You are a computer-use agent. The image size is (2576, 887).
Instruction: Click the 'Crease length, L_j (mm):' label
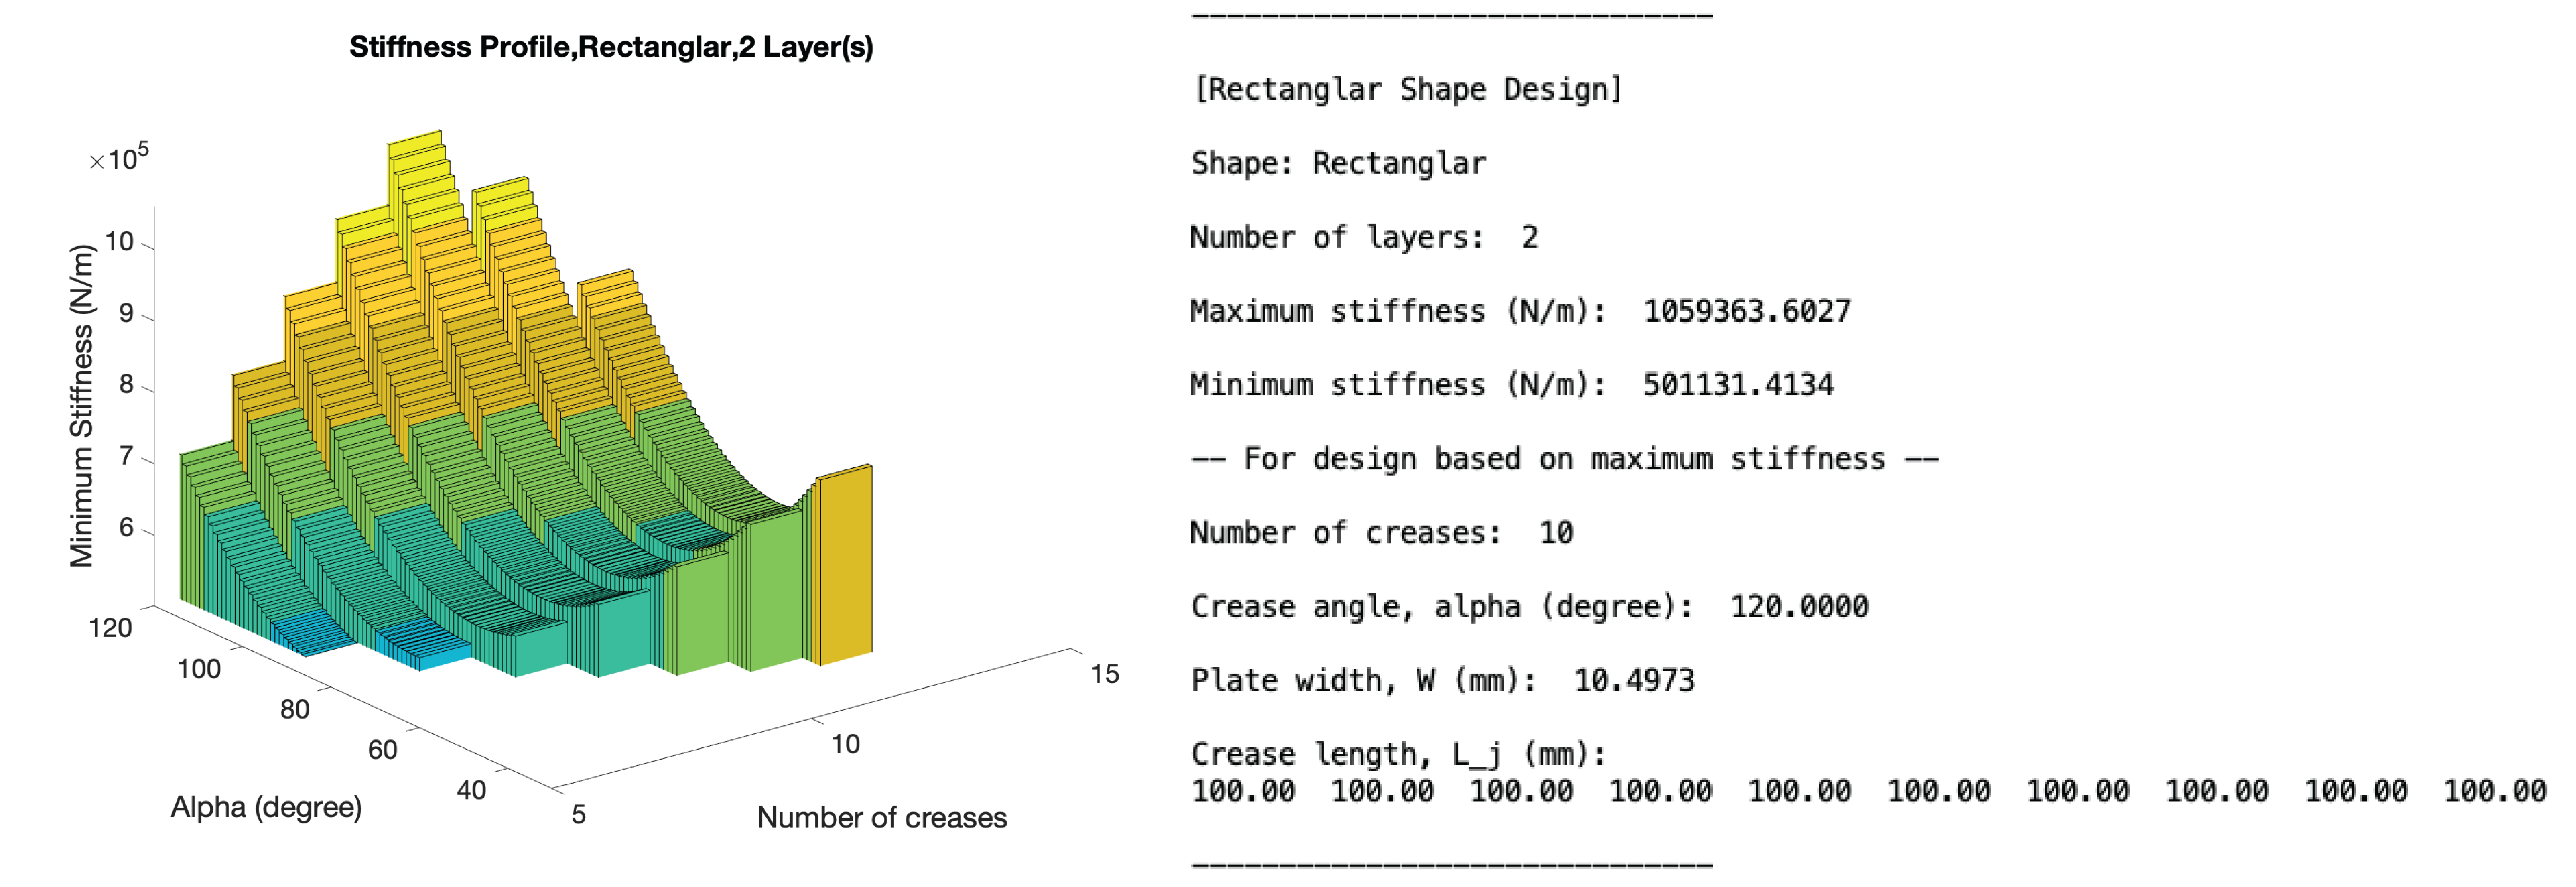click(1398, 754)
